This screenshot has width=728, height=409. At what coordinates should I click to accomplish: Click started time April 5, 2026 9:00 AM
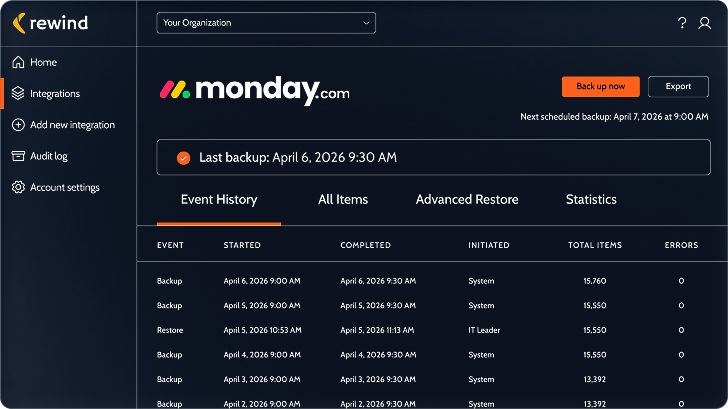(262, 305)
